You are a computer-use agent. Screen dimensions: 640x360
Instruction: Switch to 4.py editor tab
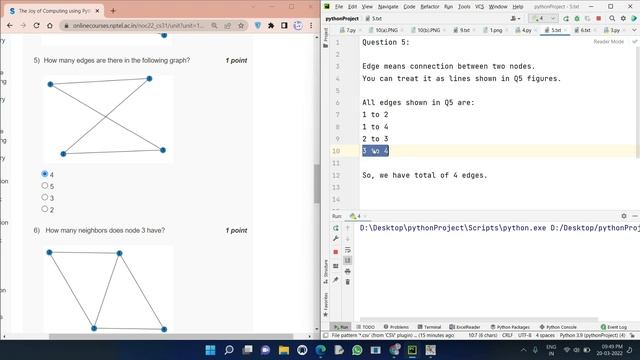tap(526, 30)
